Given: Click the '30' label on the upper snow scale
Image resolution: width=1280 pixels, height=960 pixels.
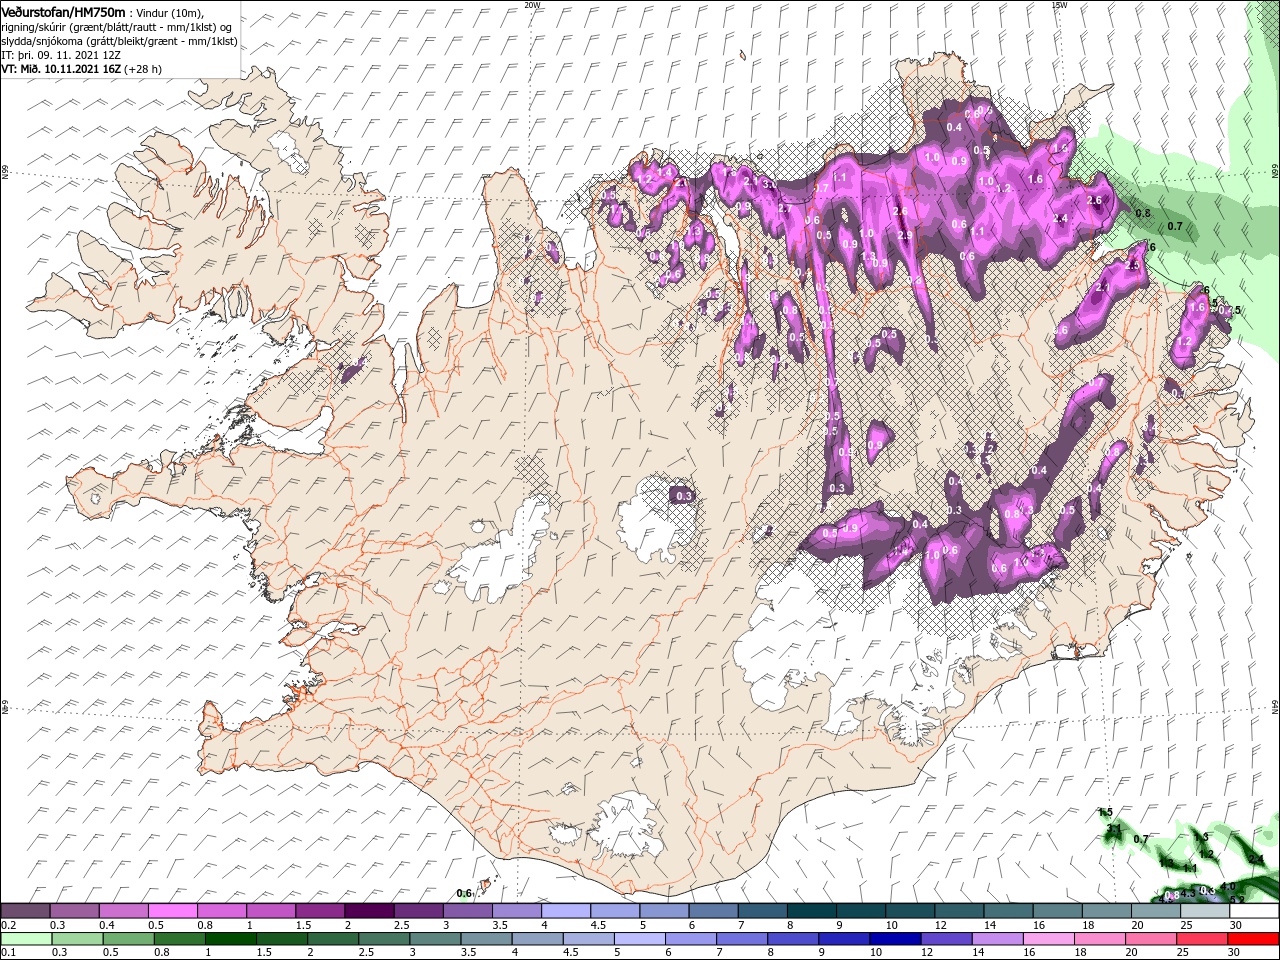Looking at the screenshot, I should tap(1236, 925).
